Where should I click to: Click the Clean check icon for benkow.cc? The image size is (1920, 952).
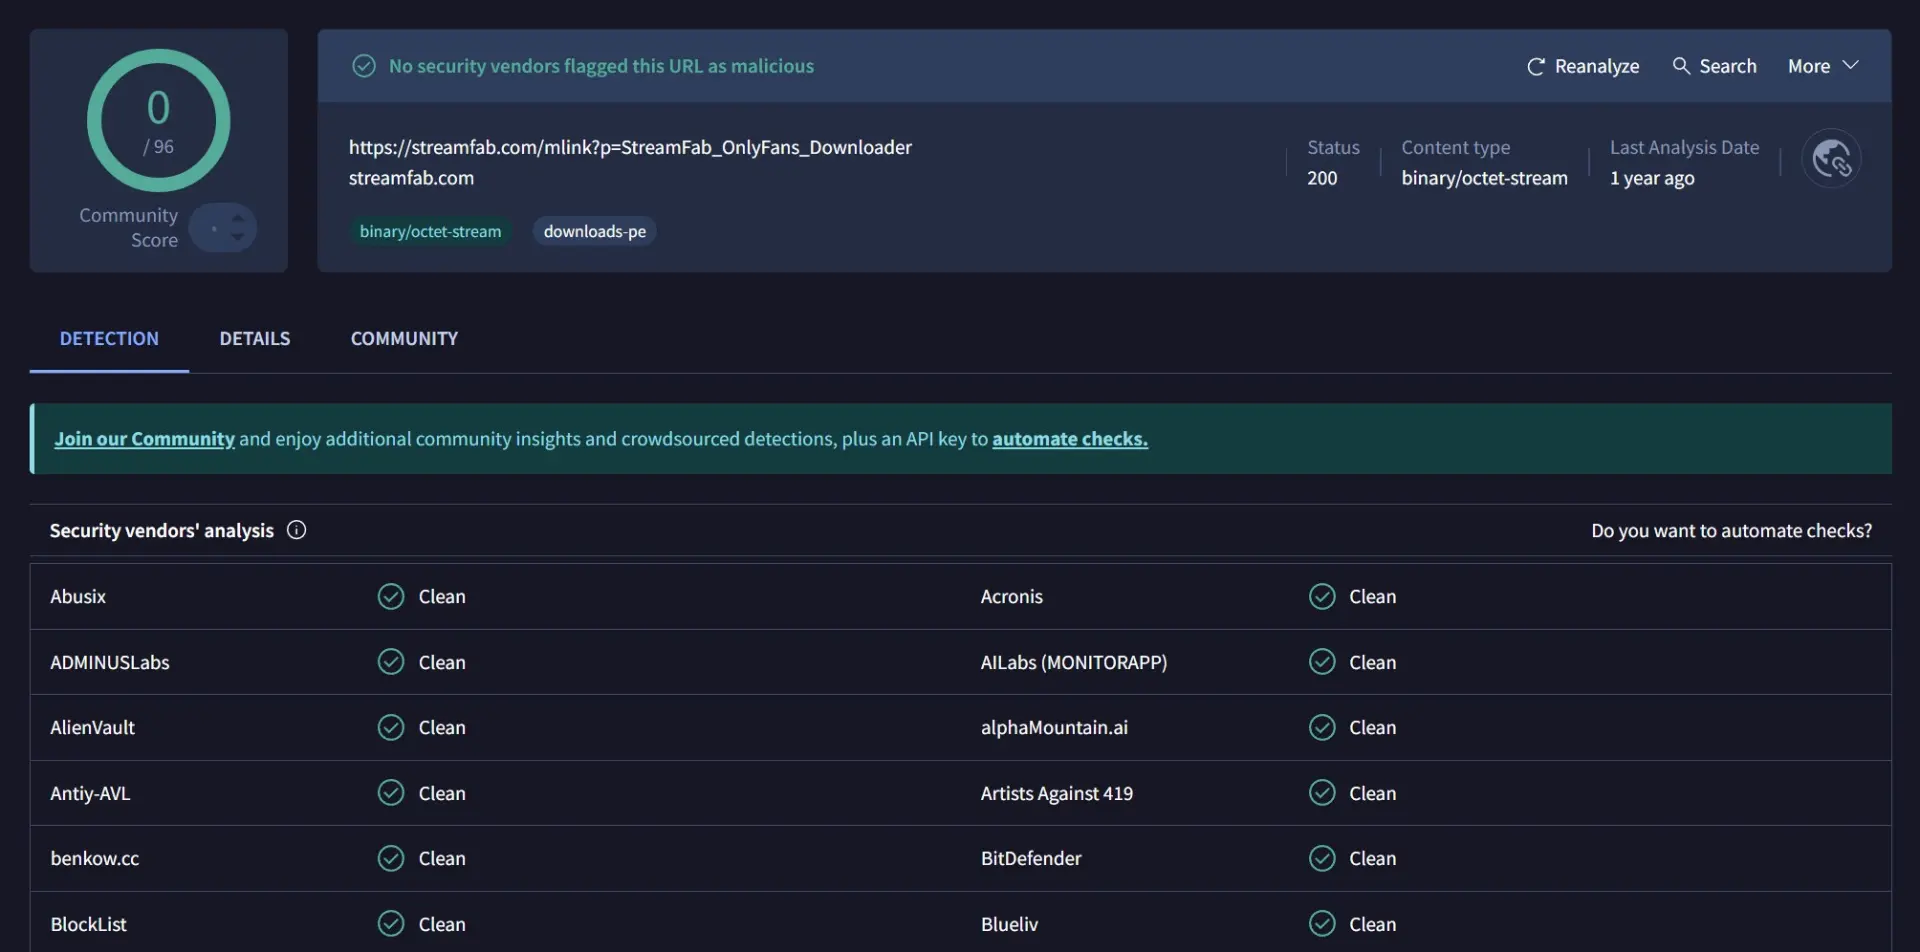tap(391, 858)
